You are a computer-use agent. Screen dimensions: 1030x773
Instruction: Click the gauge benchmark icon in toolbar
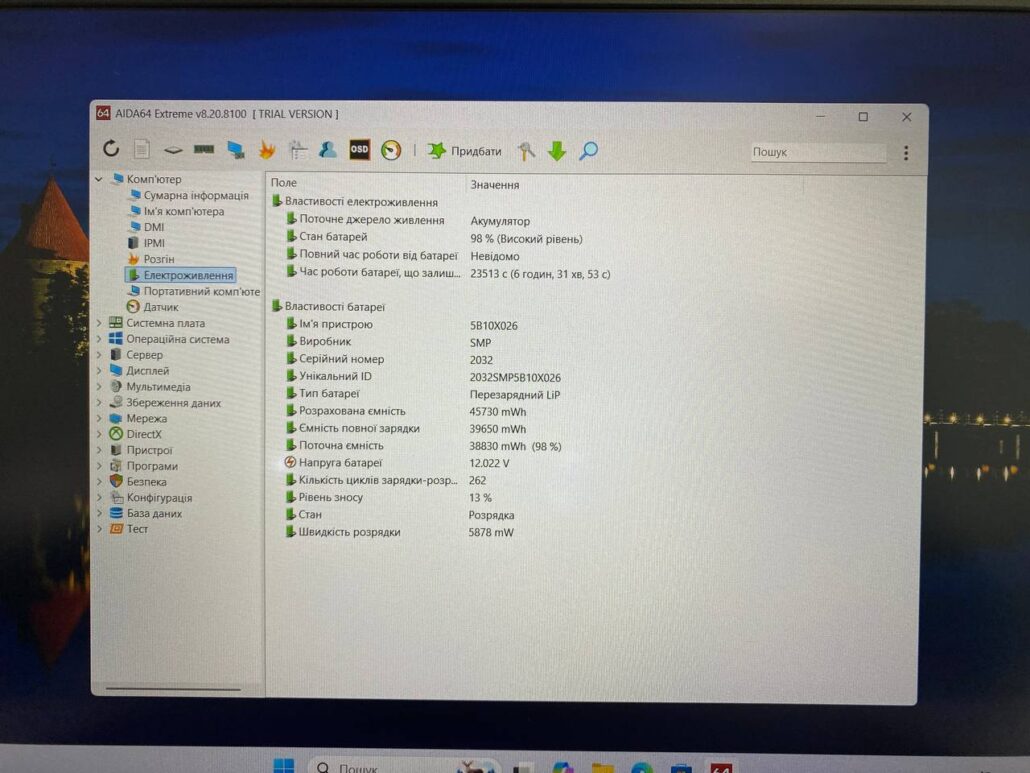(391, 151)
